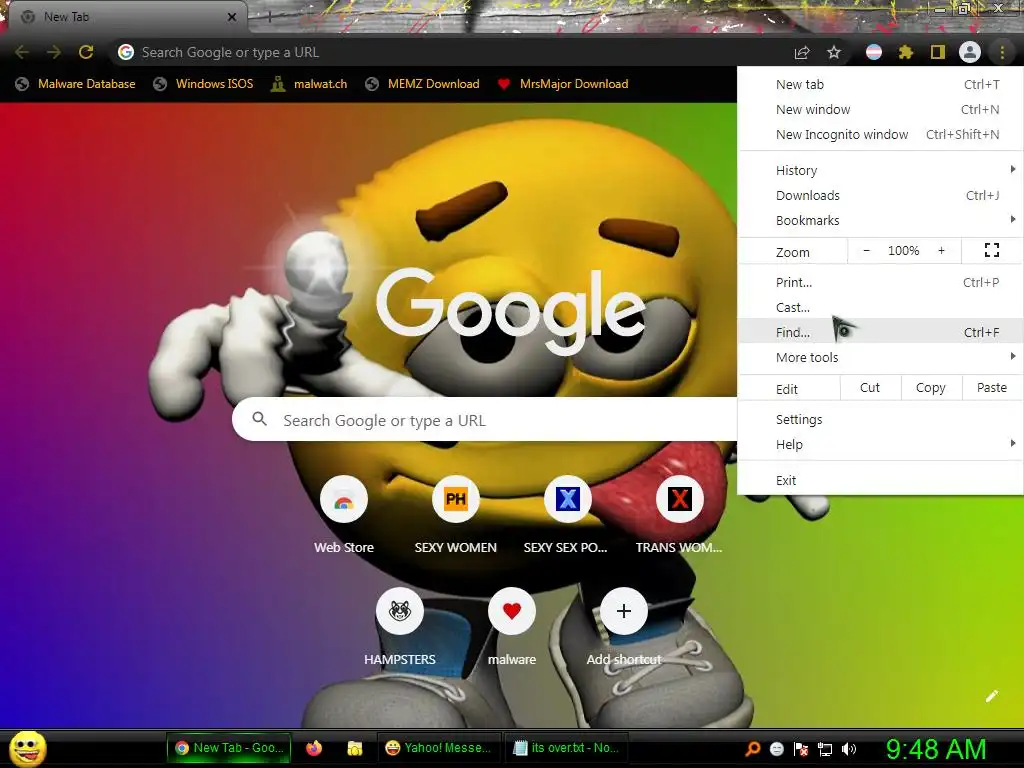Reload the page with the refresh icon
The height and width of the screenshot is (768, 1024).
pyautogui.click(x=86, y=52)
